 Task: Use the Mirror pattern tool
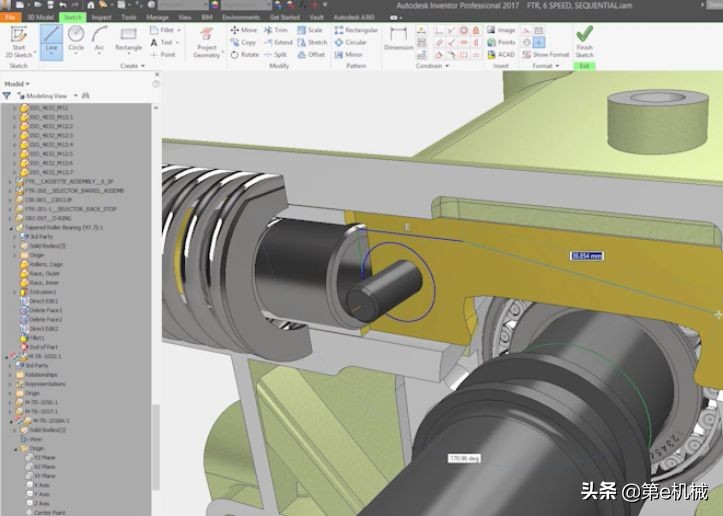[349, 54]
